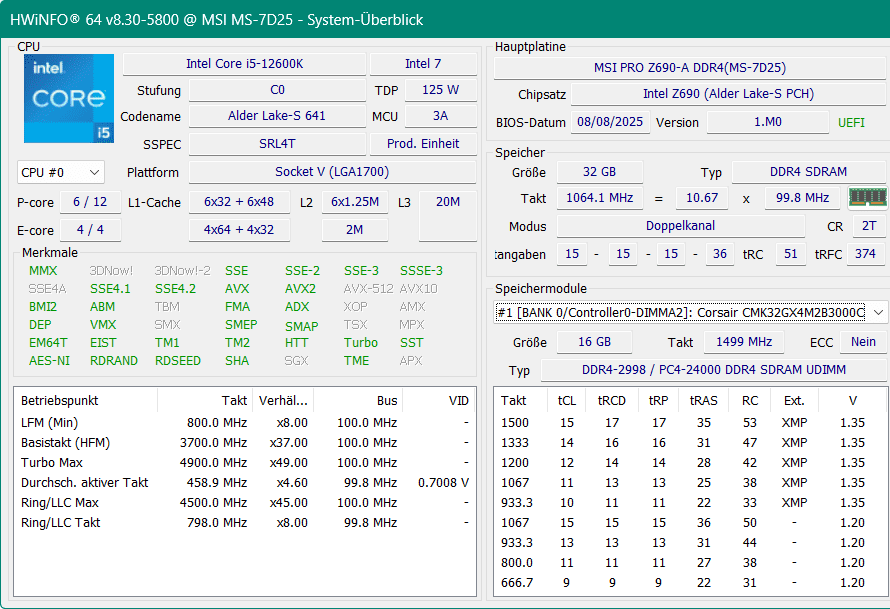Click the VID column header
Image resolution: width=890 pixels, height=609 pixels.
point(458,400)
